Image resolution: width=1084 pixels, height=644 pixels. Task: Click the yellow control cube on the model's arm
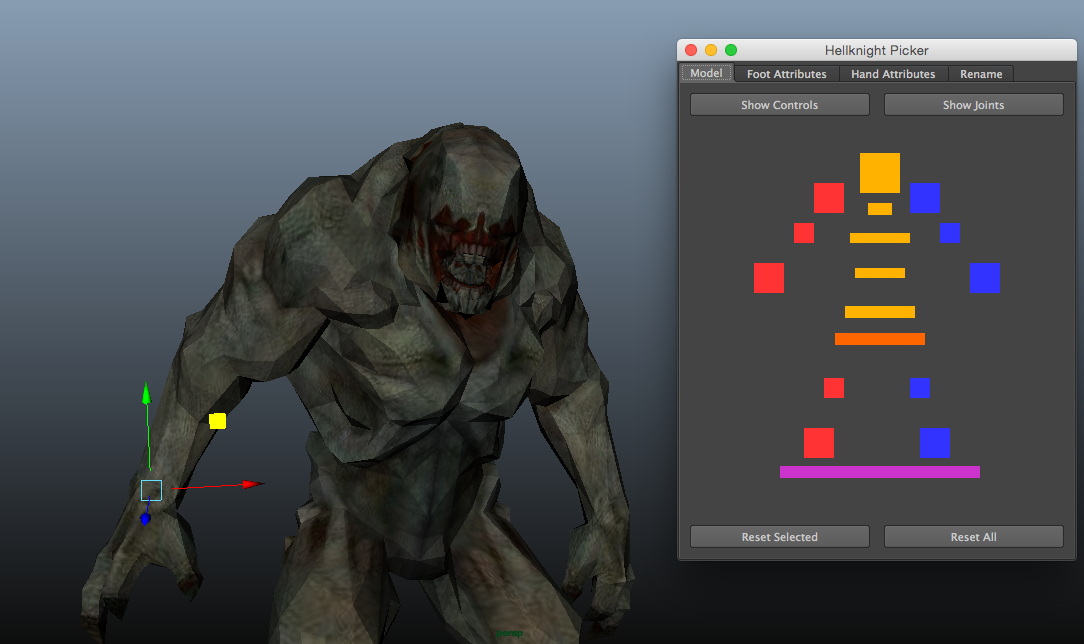[217, 421]
